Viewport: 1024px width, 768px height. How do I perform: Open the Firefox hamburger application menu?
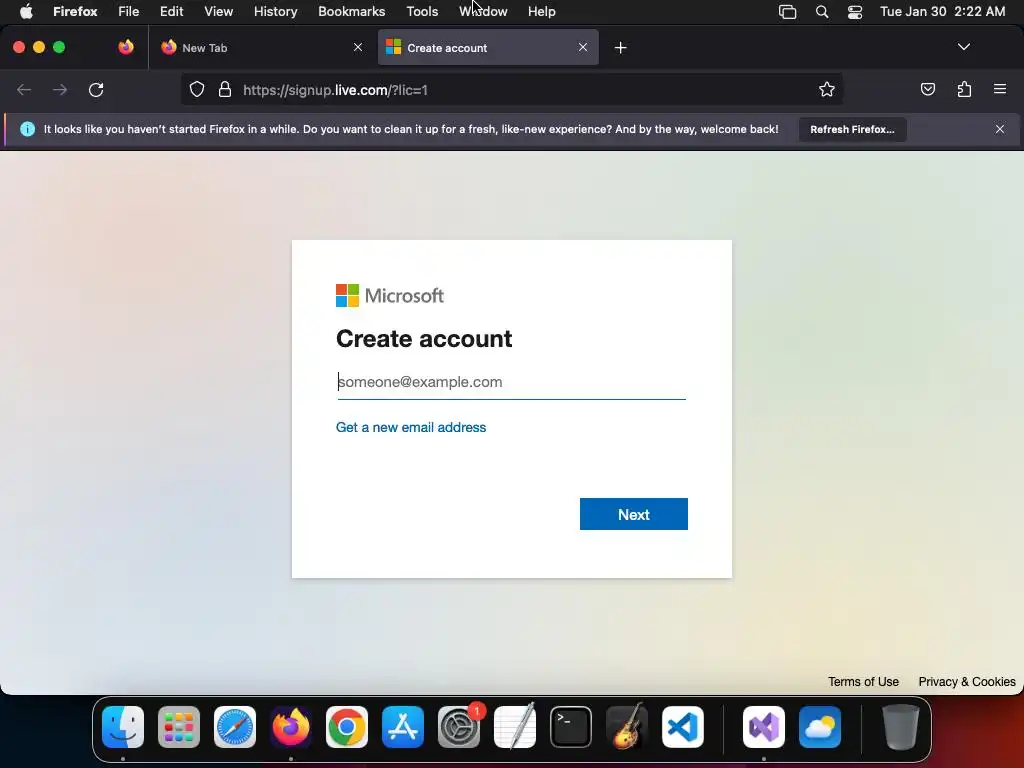pyautogui.click(x=1000, y=89)
